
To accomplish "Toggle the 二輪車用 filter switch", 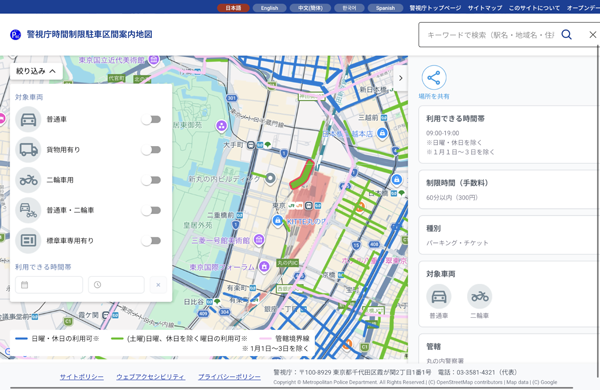I will [151, 180].
